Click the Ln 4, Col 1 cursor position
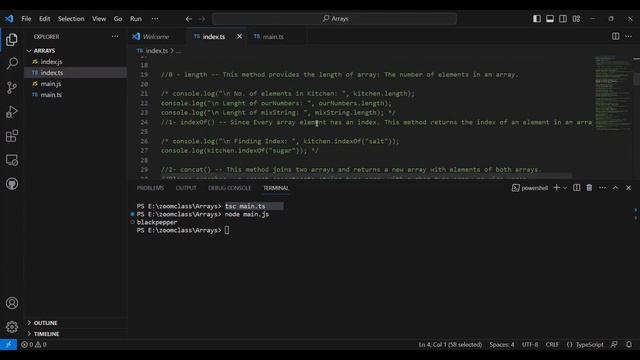Image resolution: width=640 pixels, height=360 pixels. [x=450, y=344]
